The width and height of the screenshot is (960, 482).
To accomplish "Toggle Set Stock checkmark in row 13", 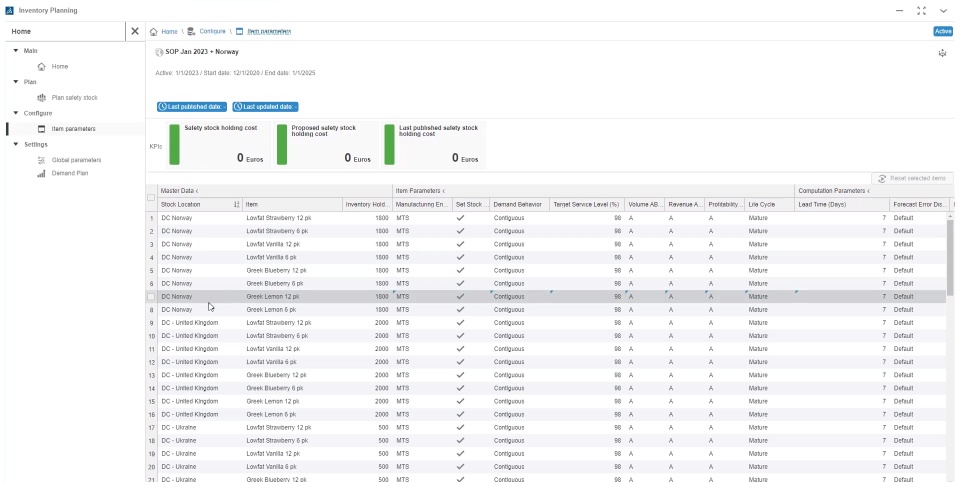I will [x=460, y=375].
